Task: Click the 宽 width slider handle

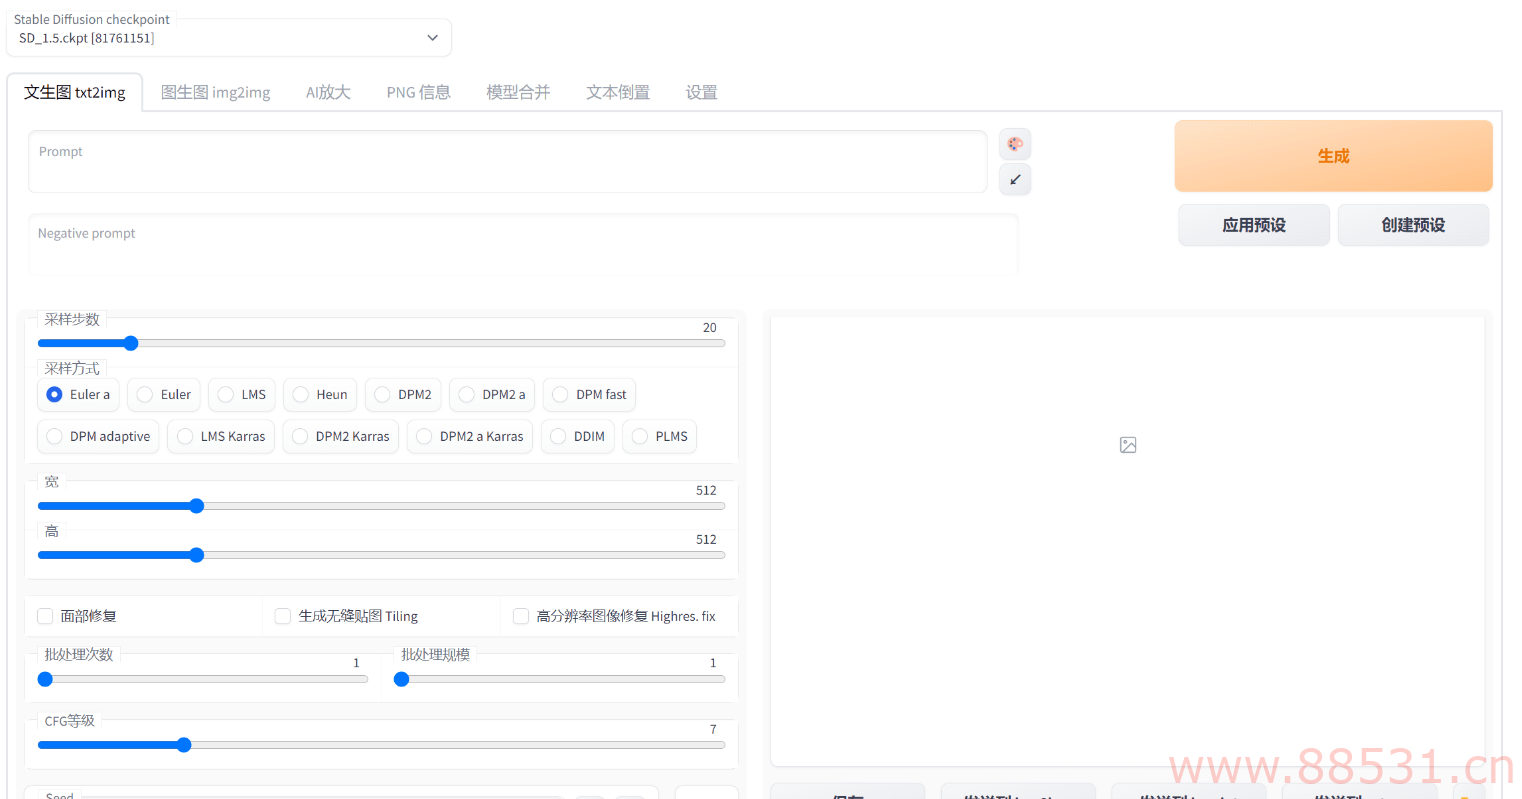Action: click(x=197, y=506)
